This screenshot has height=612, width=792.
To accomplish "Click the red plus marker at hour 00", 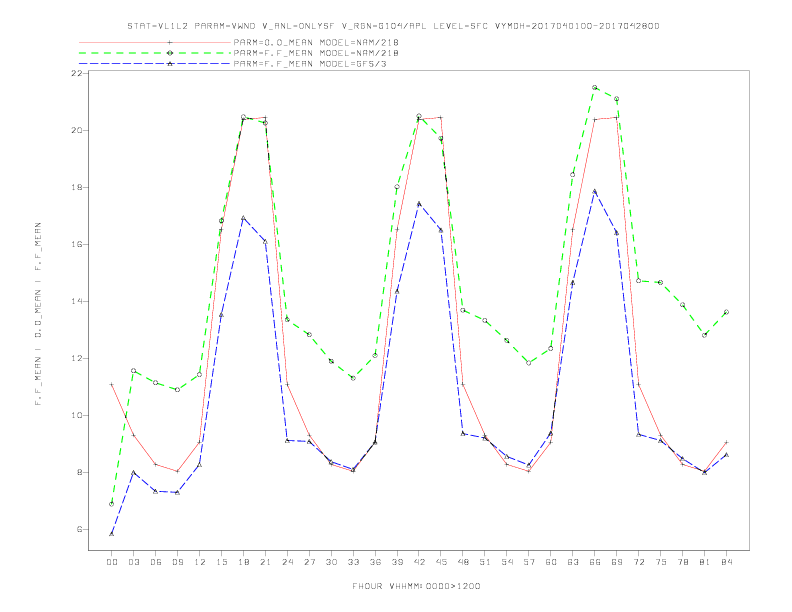I will point(112,385).
